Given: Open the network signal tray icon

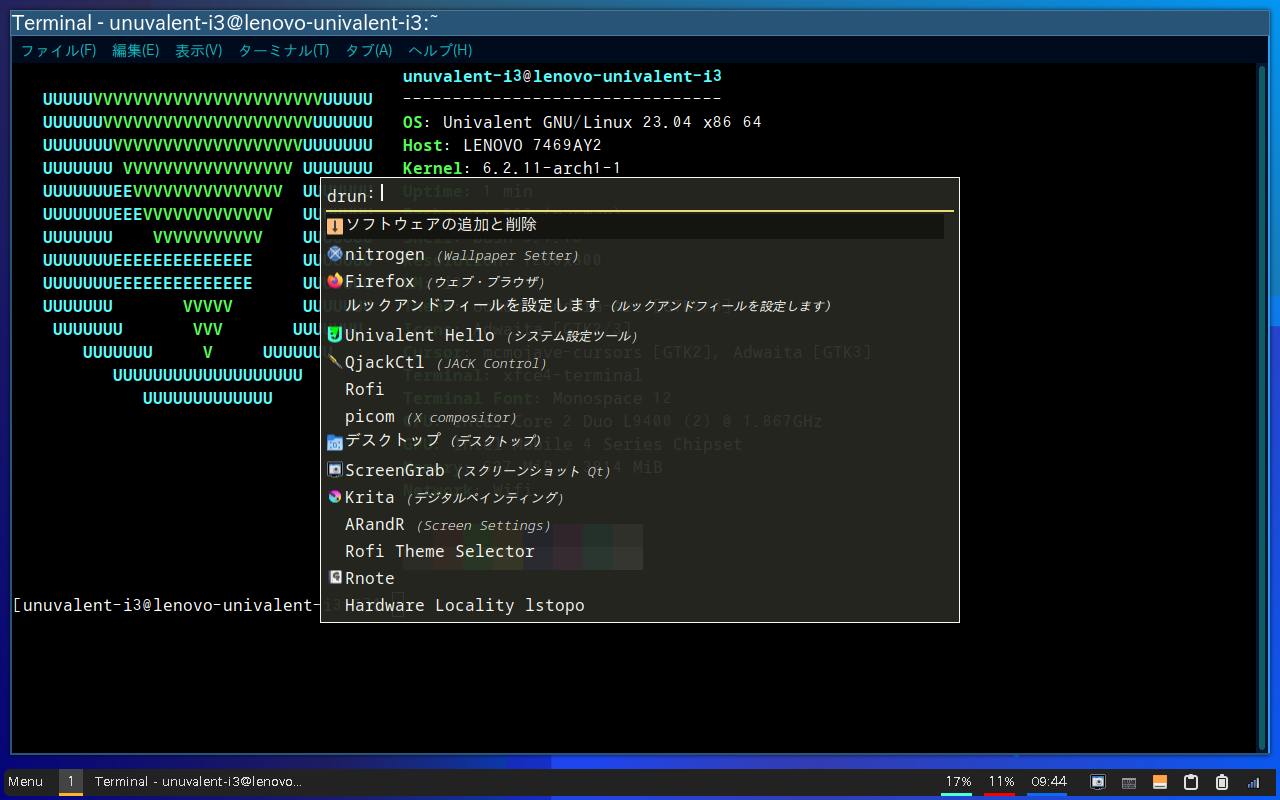Looking at the screenshot, I should coord(1253,782).
